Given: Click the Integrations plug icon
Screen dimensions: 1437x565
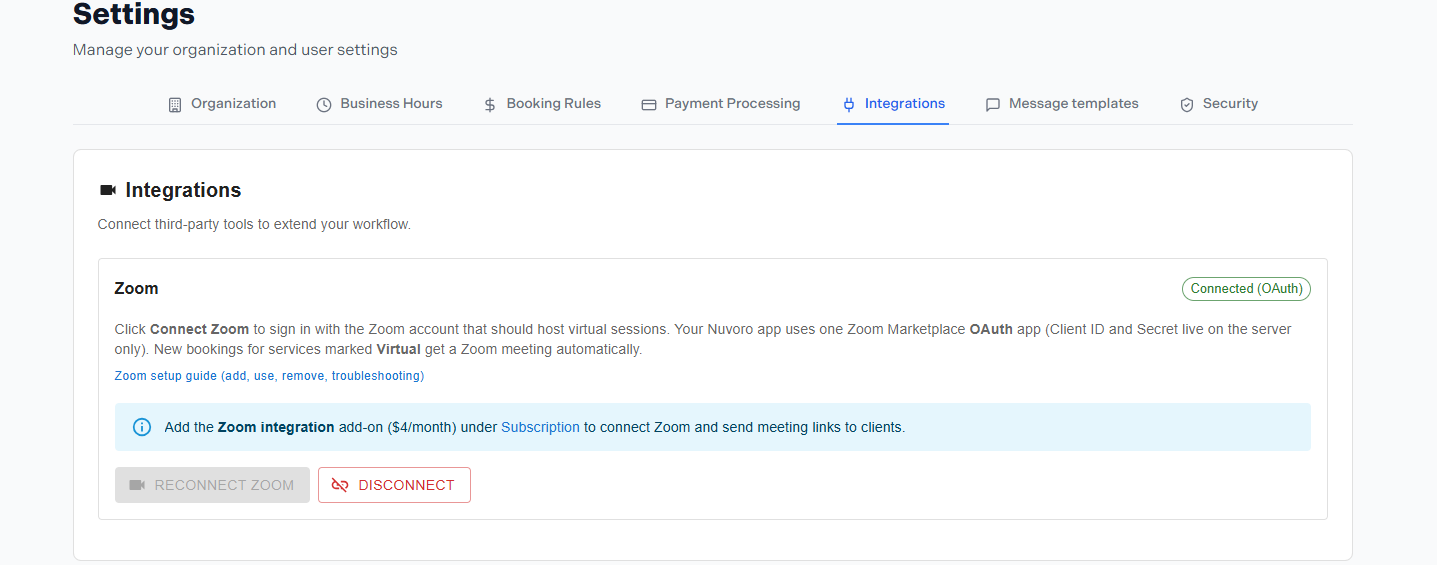Looking at the screenshot, I should tap(849, 104).
